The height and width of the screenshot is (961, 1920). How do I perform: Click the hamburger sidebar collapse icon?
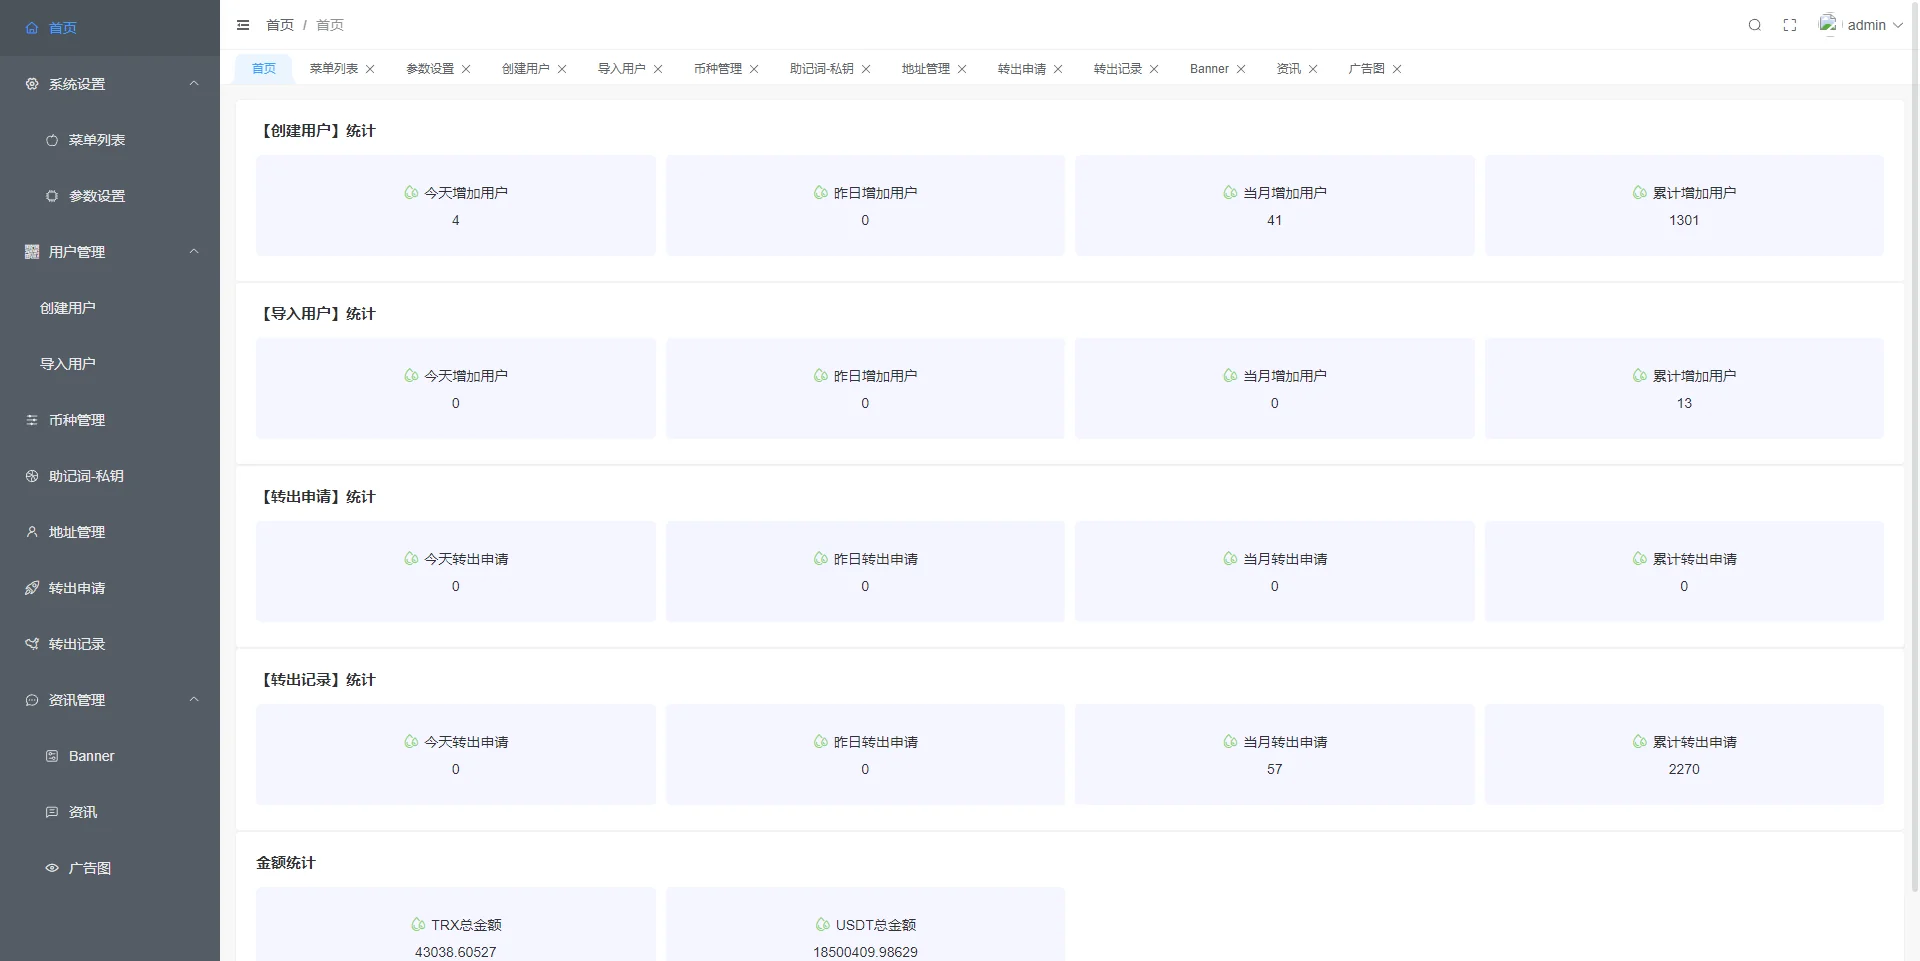tap(243, 25)
